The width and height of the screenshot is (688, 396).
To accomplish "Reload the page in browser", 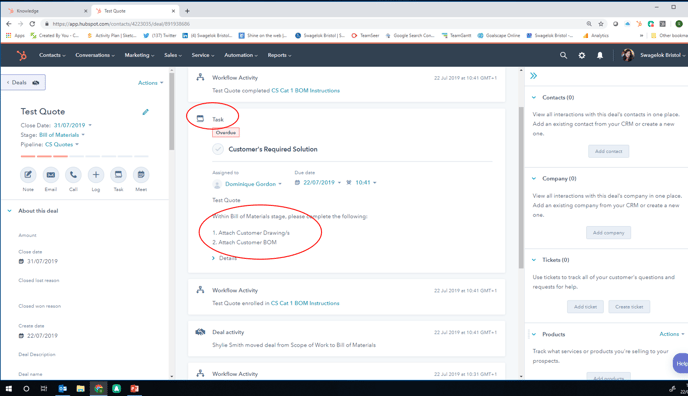I will [x=32, y=24].
